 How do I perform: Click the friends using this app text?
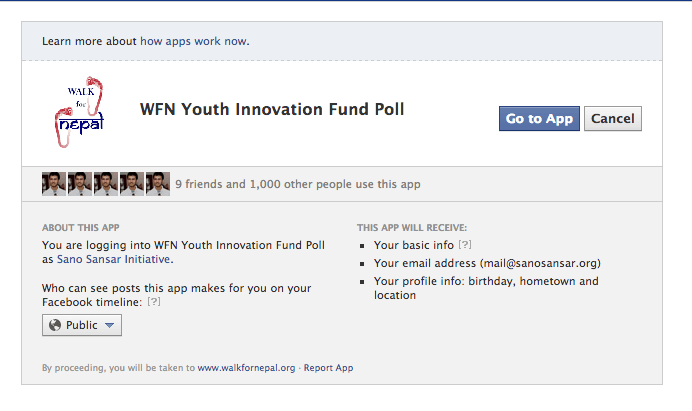point(298,184)
